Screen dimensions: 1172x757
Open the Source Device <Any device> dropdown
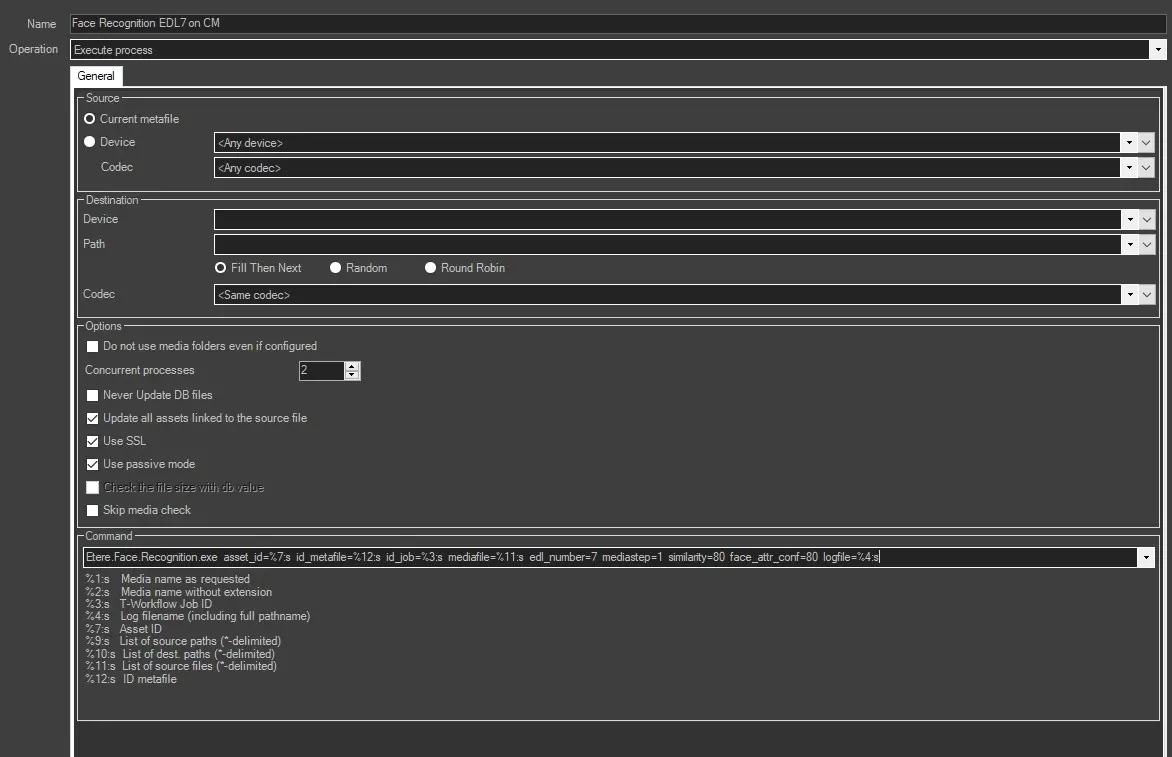(1129, 143)
